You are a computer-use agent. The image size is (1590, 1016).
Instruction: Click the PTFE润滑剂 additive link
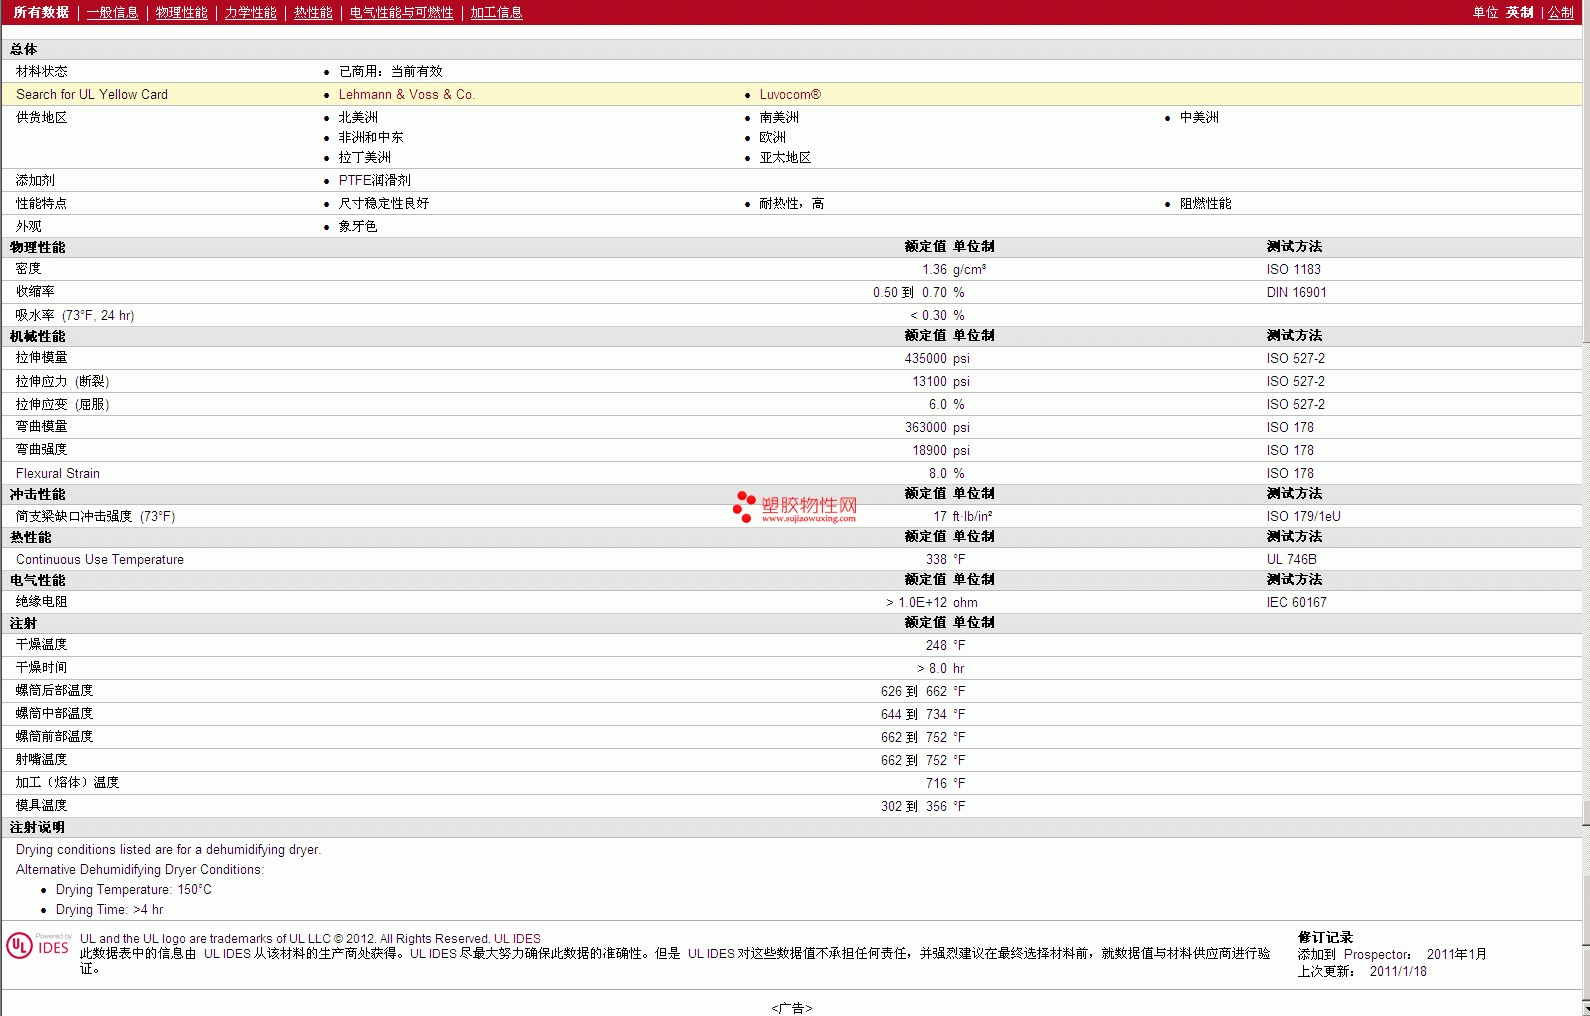click(375, 180)
